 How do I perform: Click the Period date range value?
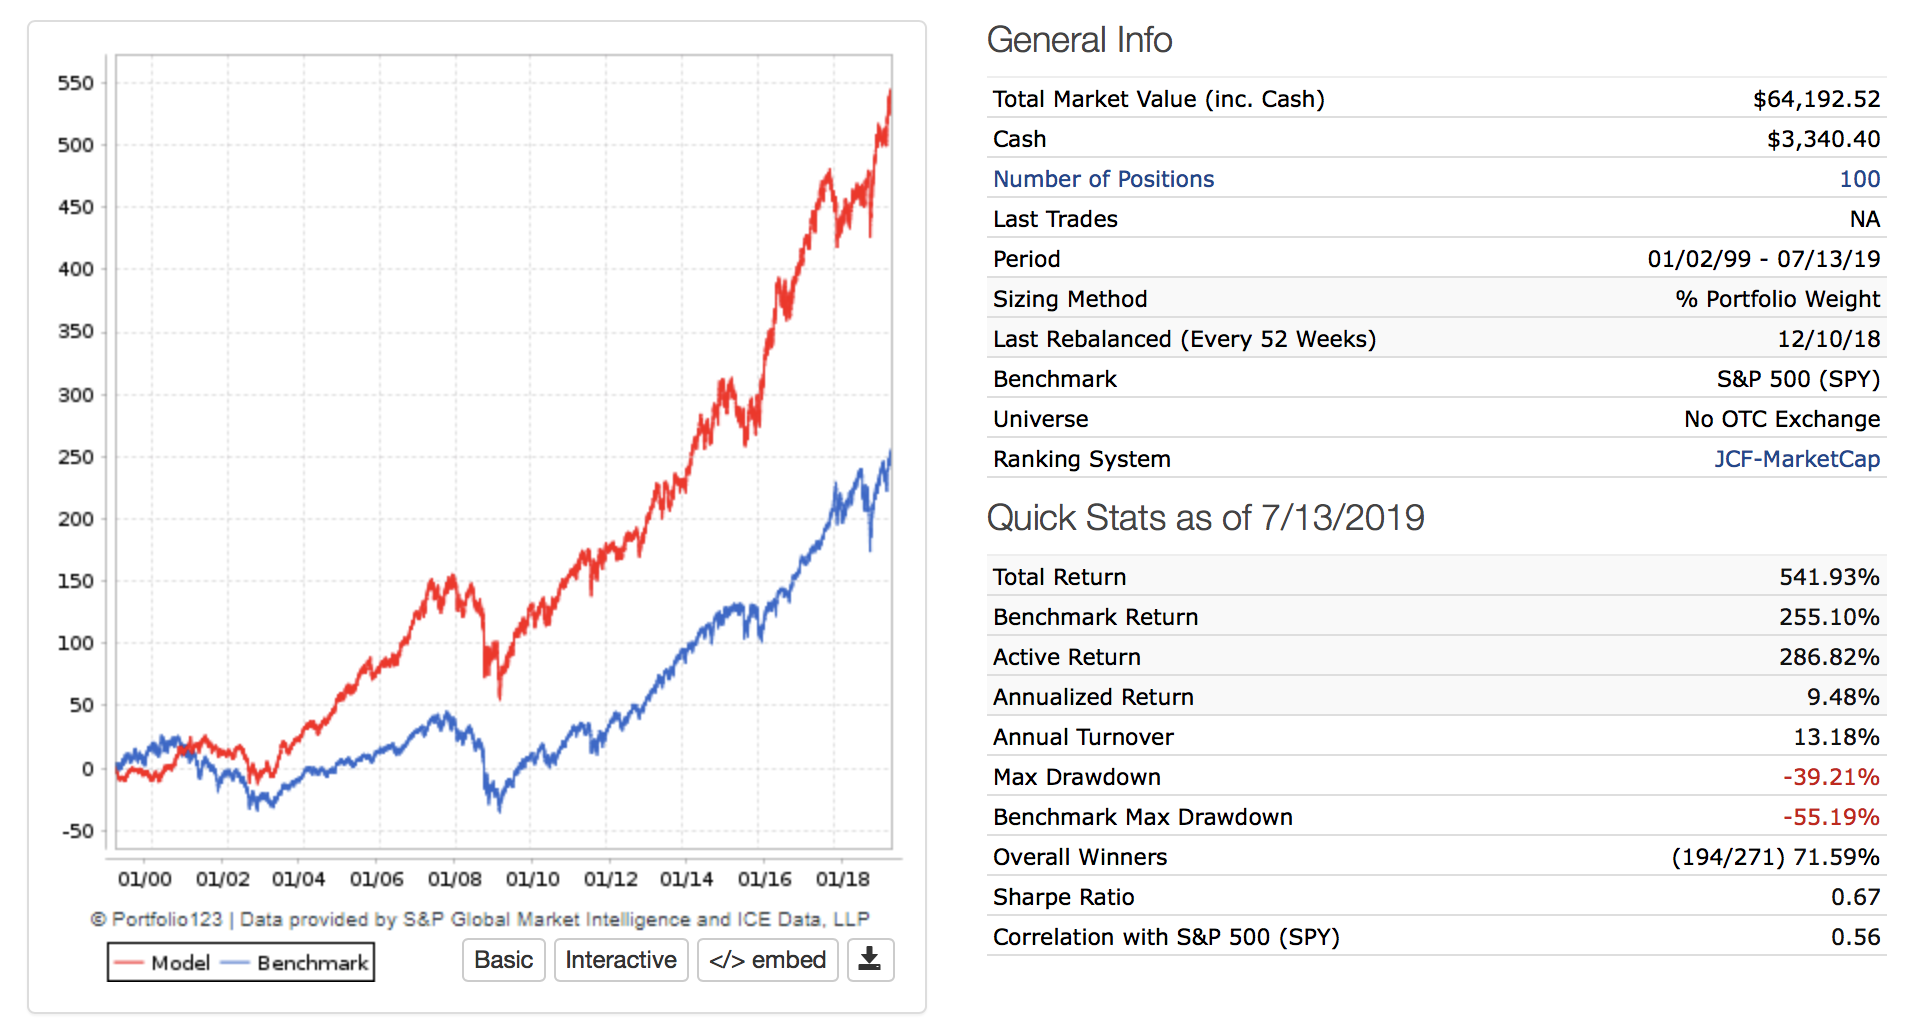pos(1763,259)
